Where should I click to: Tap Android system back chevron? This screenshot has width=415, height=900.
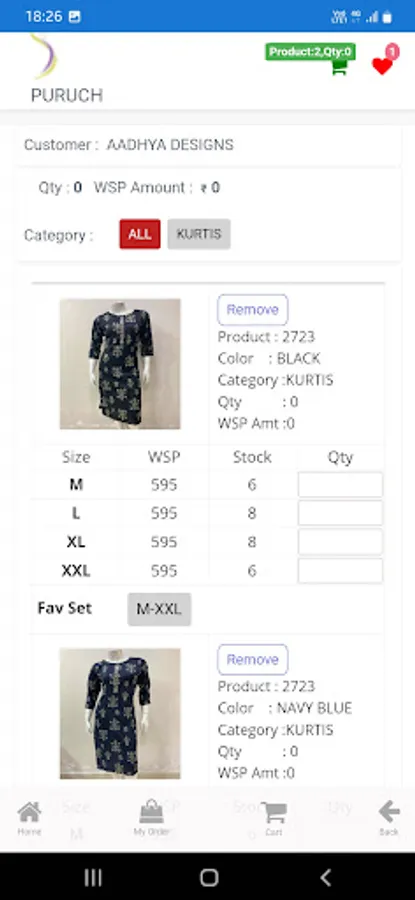325,877
